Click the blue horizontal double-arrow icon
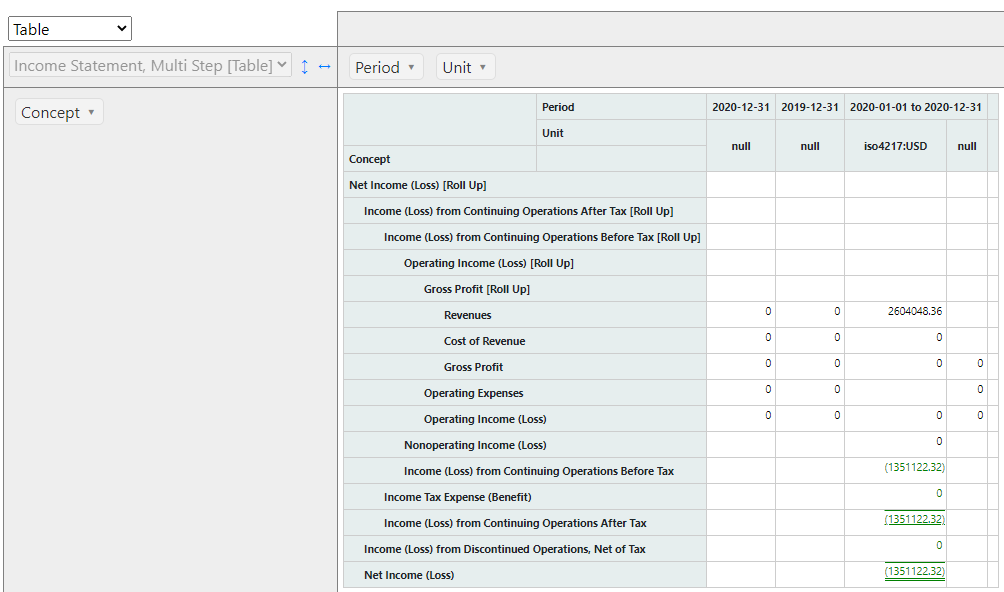 pyautogui.click(x=324, y=66)
